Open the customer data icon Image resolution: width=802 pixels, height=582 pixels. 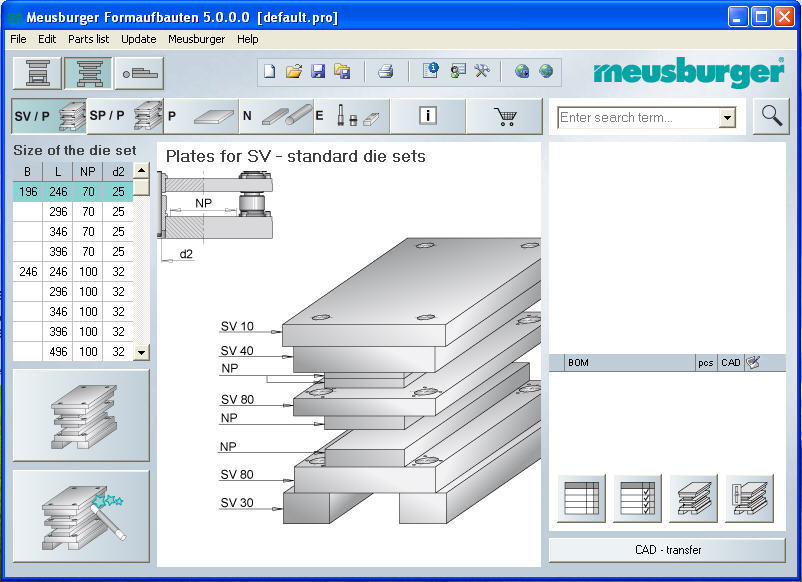click(x=457, y=71)
